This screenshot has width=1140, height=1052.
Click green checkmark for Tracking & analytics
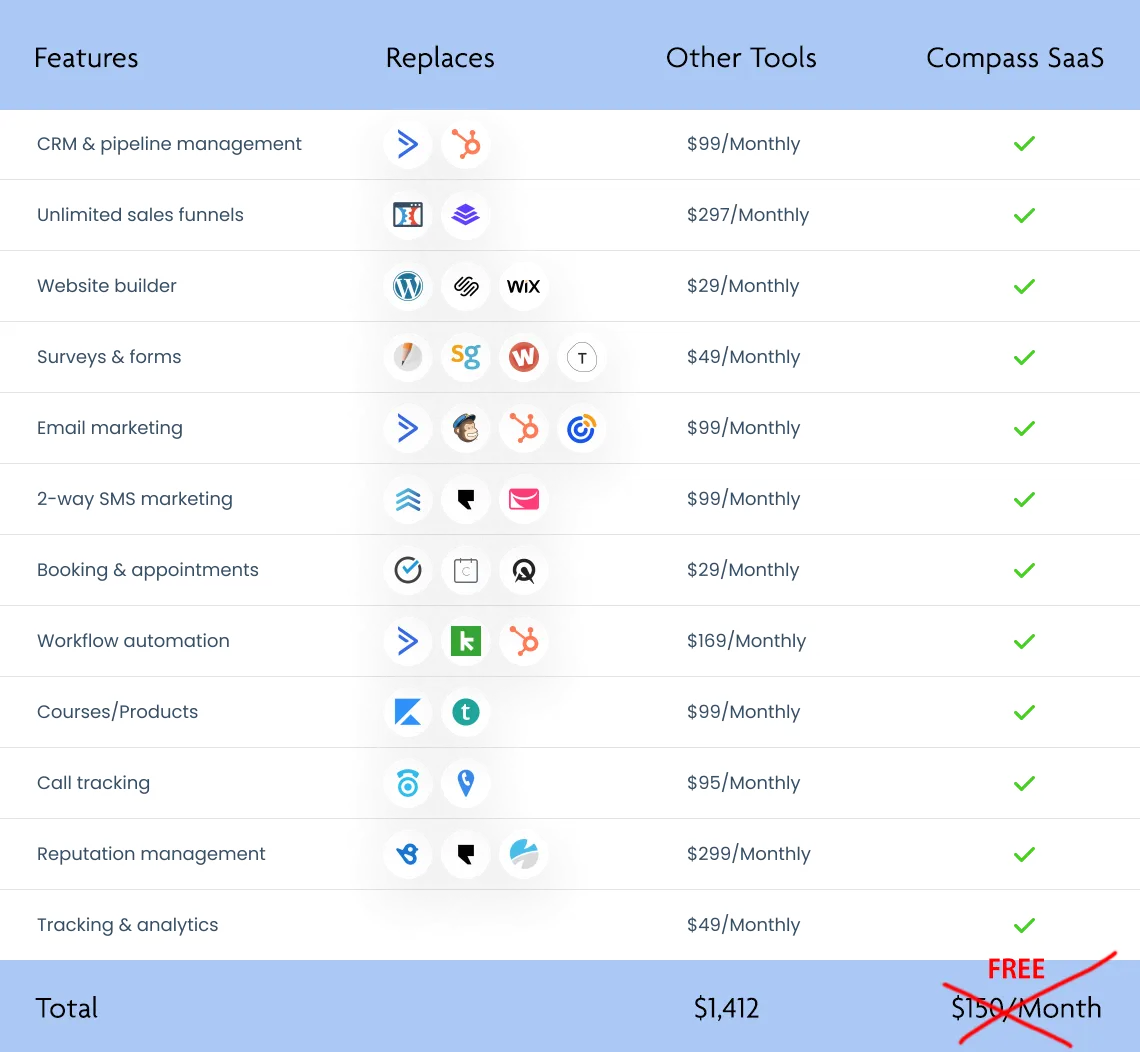(x=1024, y=925)
